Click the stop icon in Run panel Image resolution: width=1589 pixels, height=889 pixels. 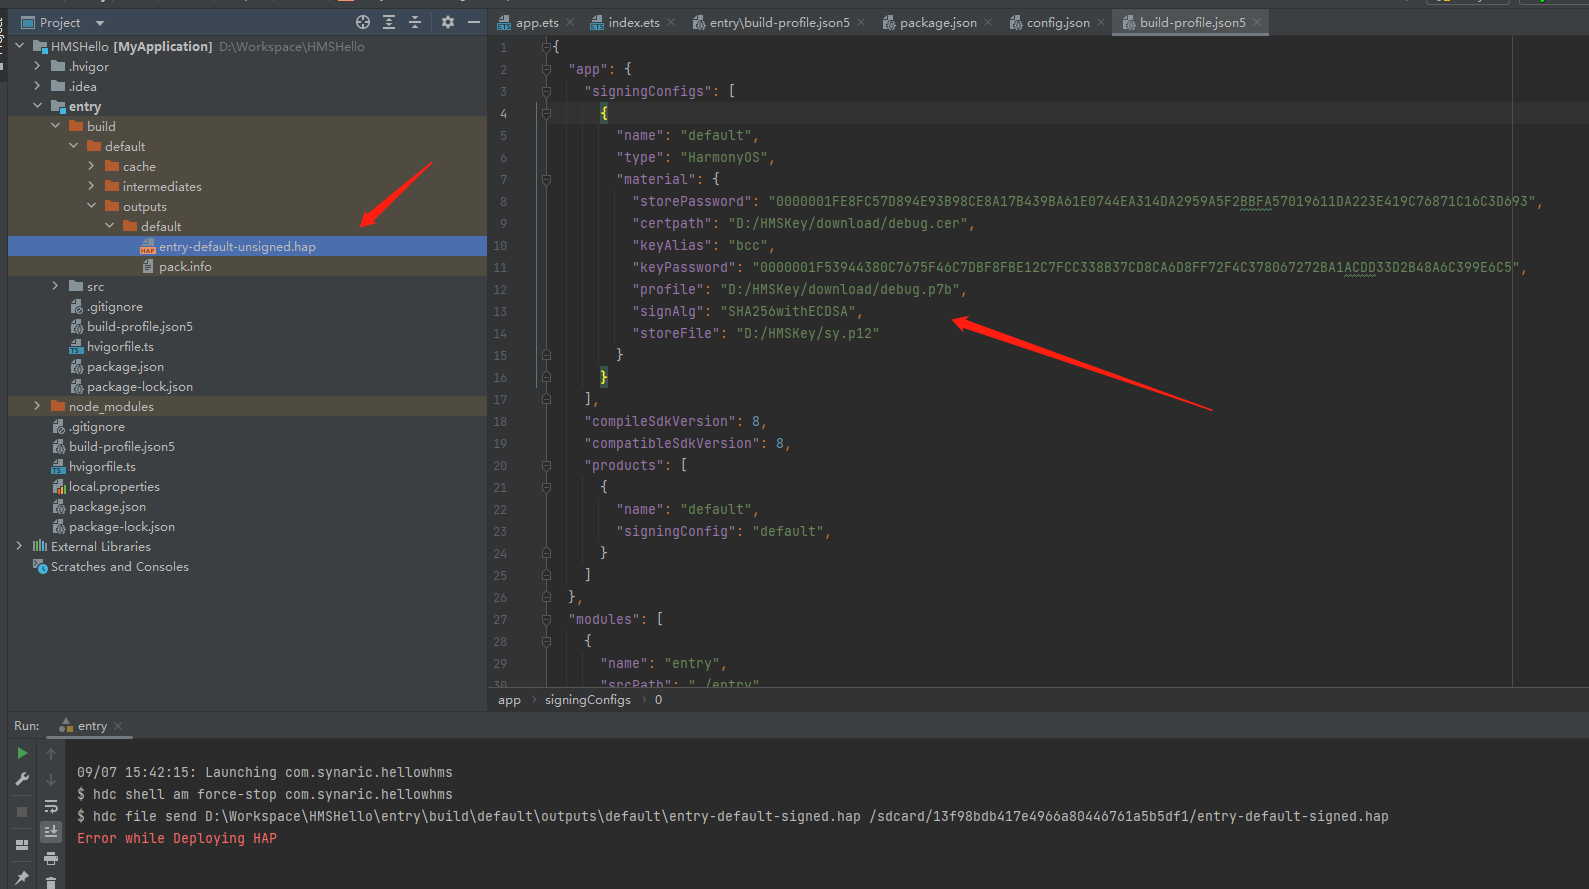(x=22, y=812)
